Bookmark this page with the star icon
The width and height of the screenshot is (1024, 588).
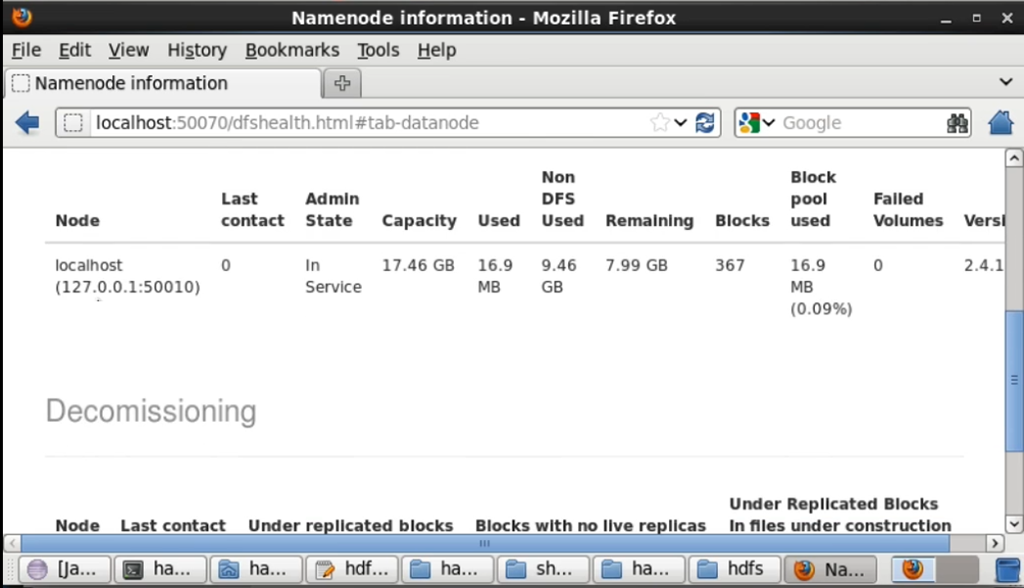click(x=660, y=123)
